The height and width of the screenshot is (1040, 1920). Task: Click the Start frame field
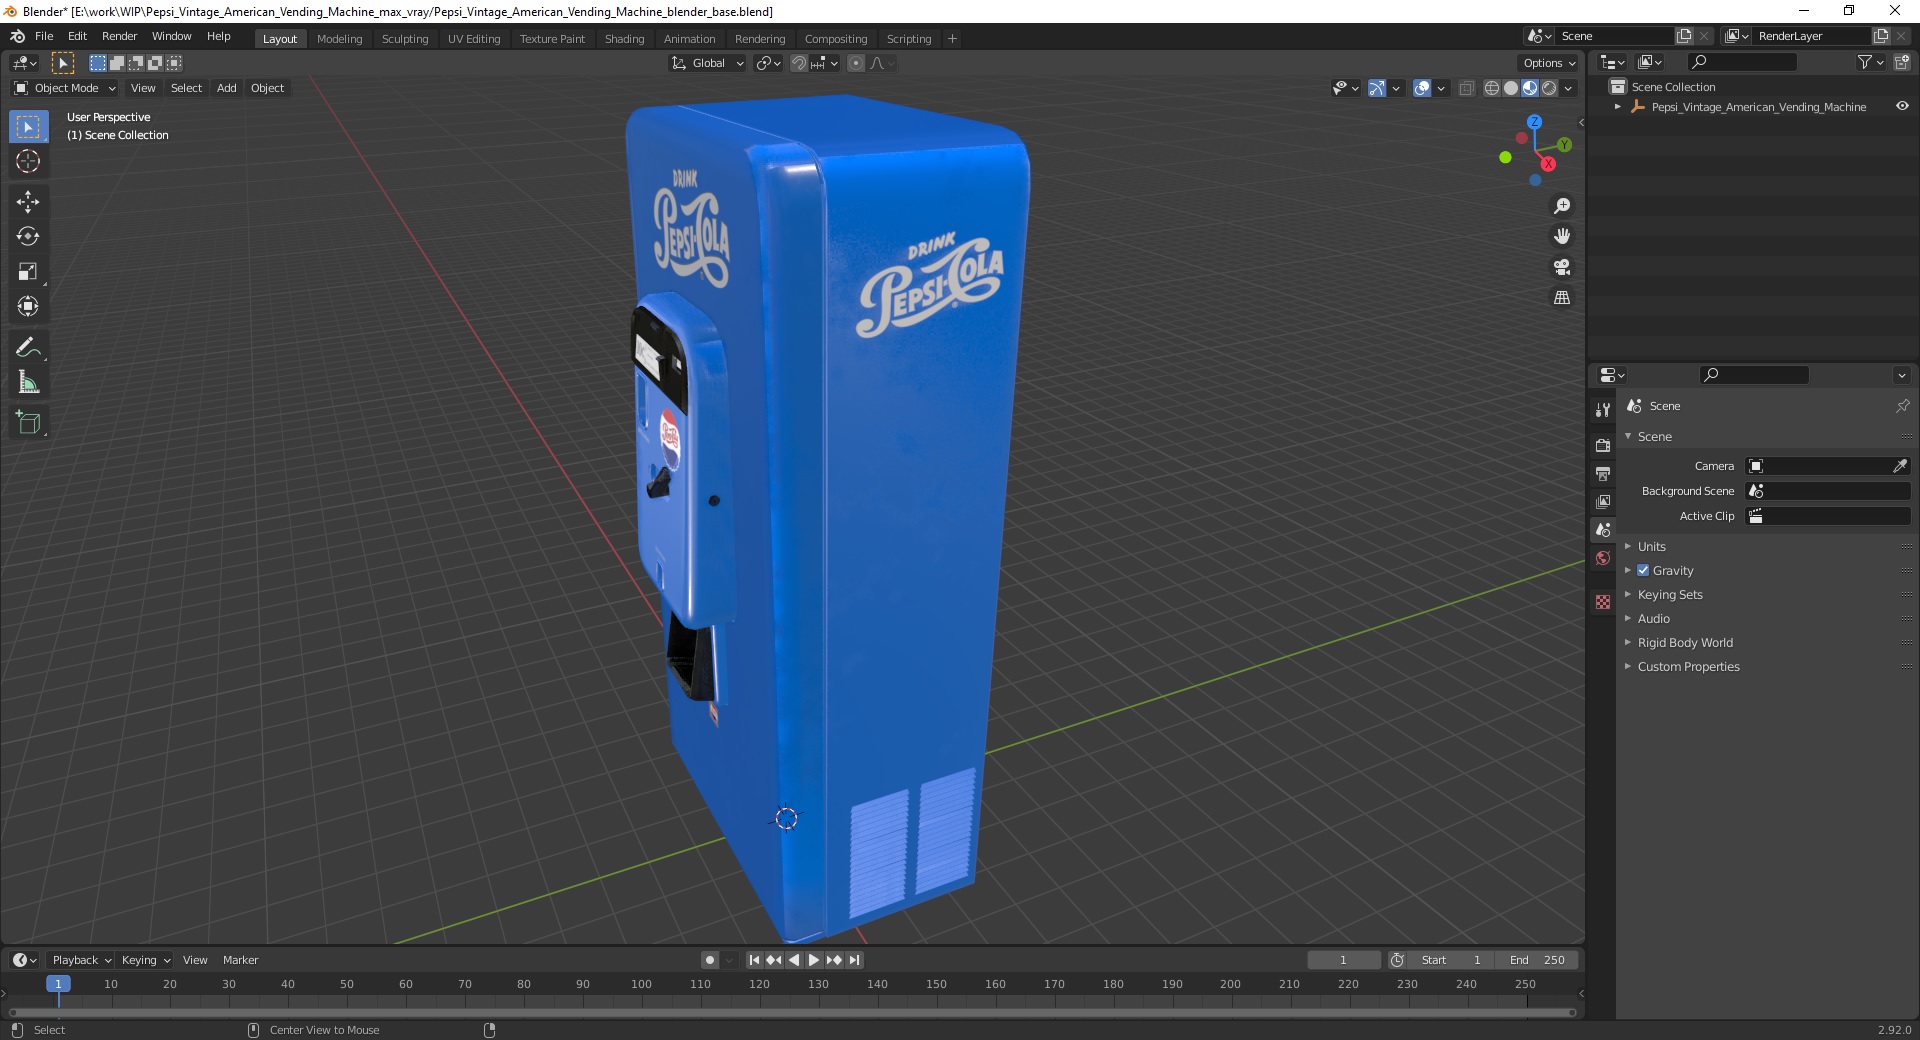pyautogui.click(x=1452, y=960)
